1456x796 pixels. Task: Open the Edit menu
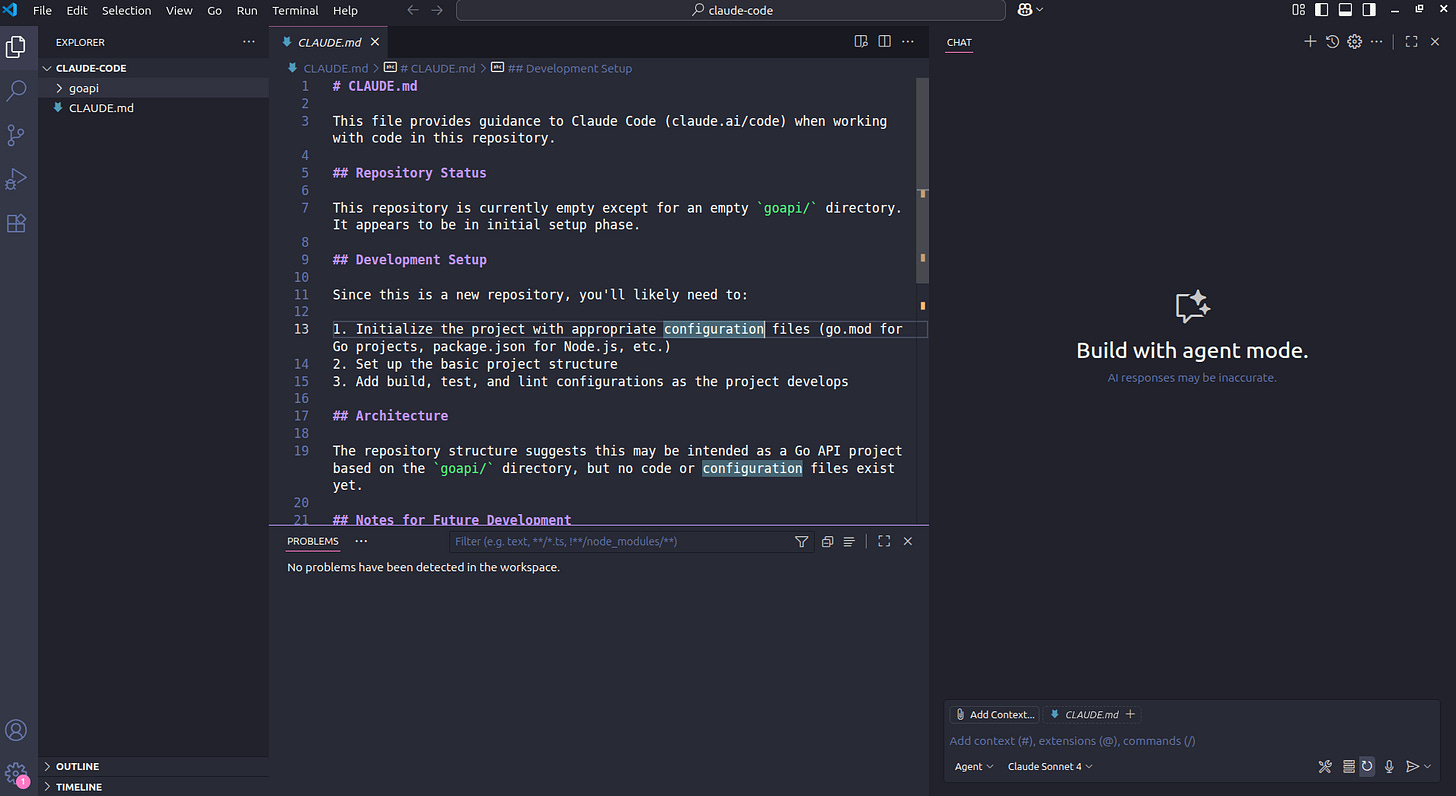[77, 10]
